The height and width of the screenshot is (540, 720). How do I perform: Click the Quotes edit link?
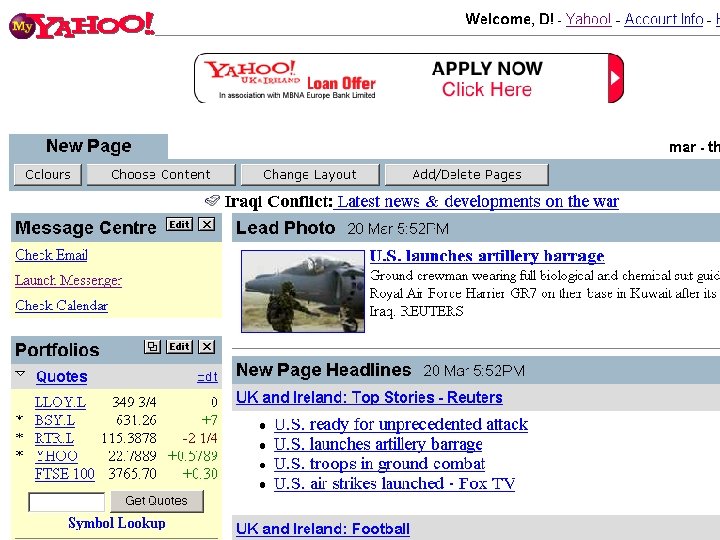(207, 377)
